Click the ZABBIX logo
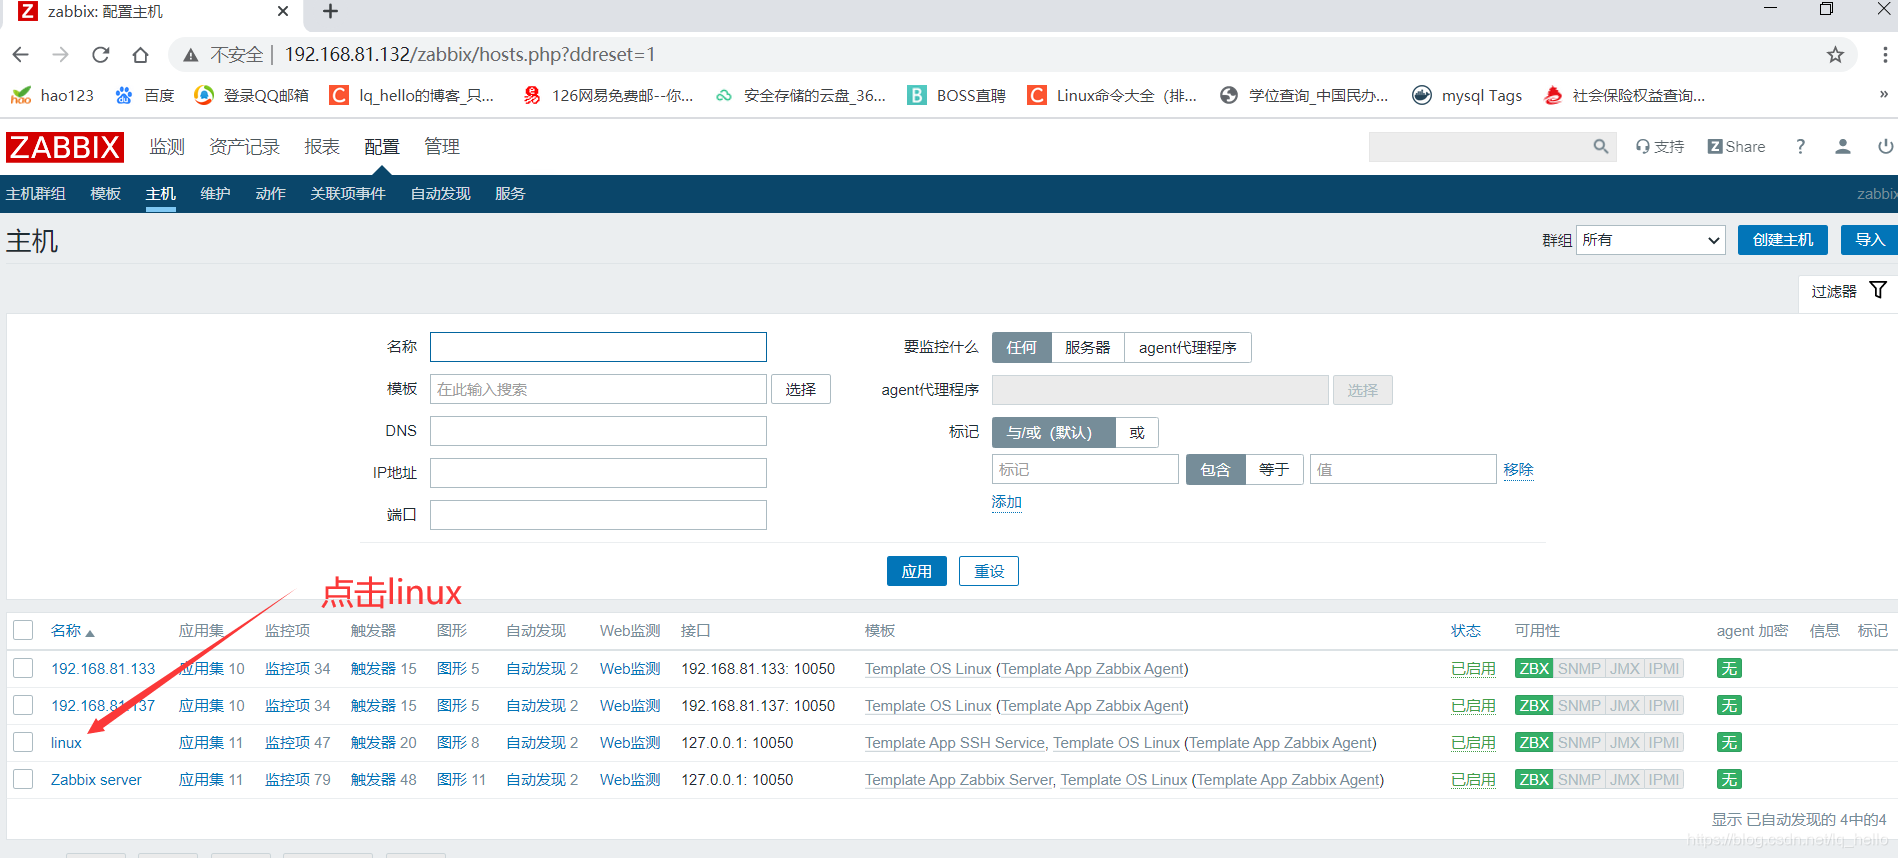 click(x=65, y=147)
